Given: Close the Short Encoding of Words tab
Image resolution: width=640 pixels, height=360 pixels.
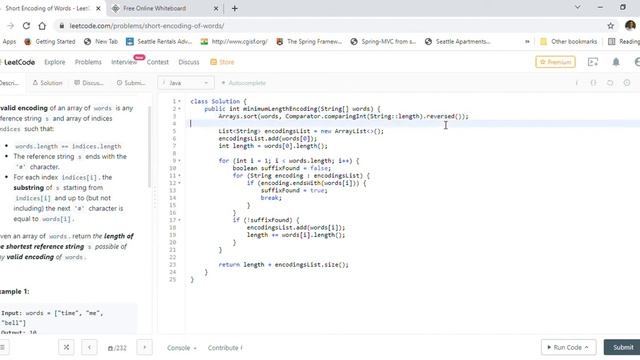Looking at the screenshot, I should (98, 8).
